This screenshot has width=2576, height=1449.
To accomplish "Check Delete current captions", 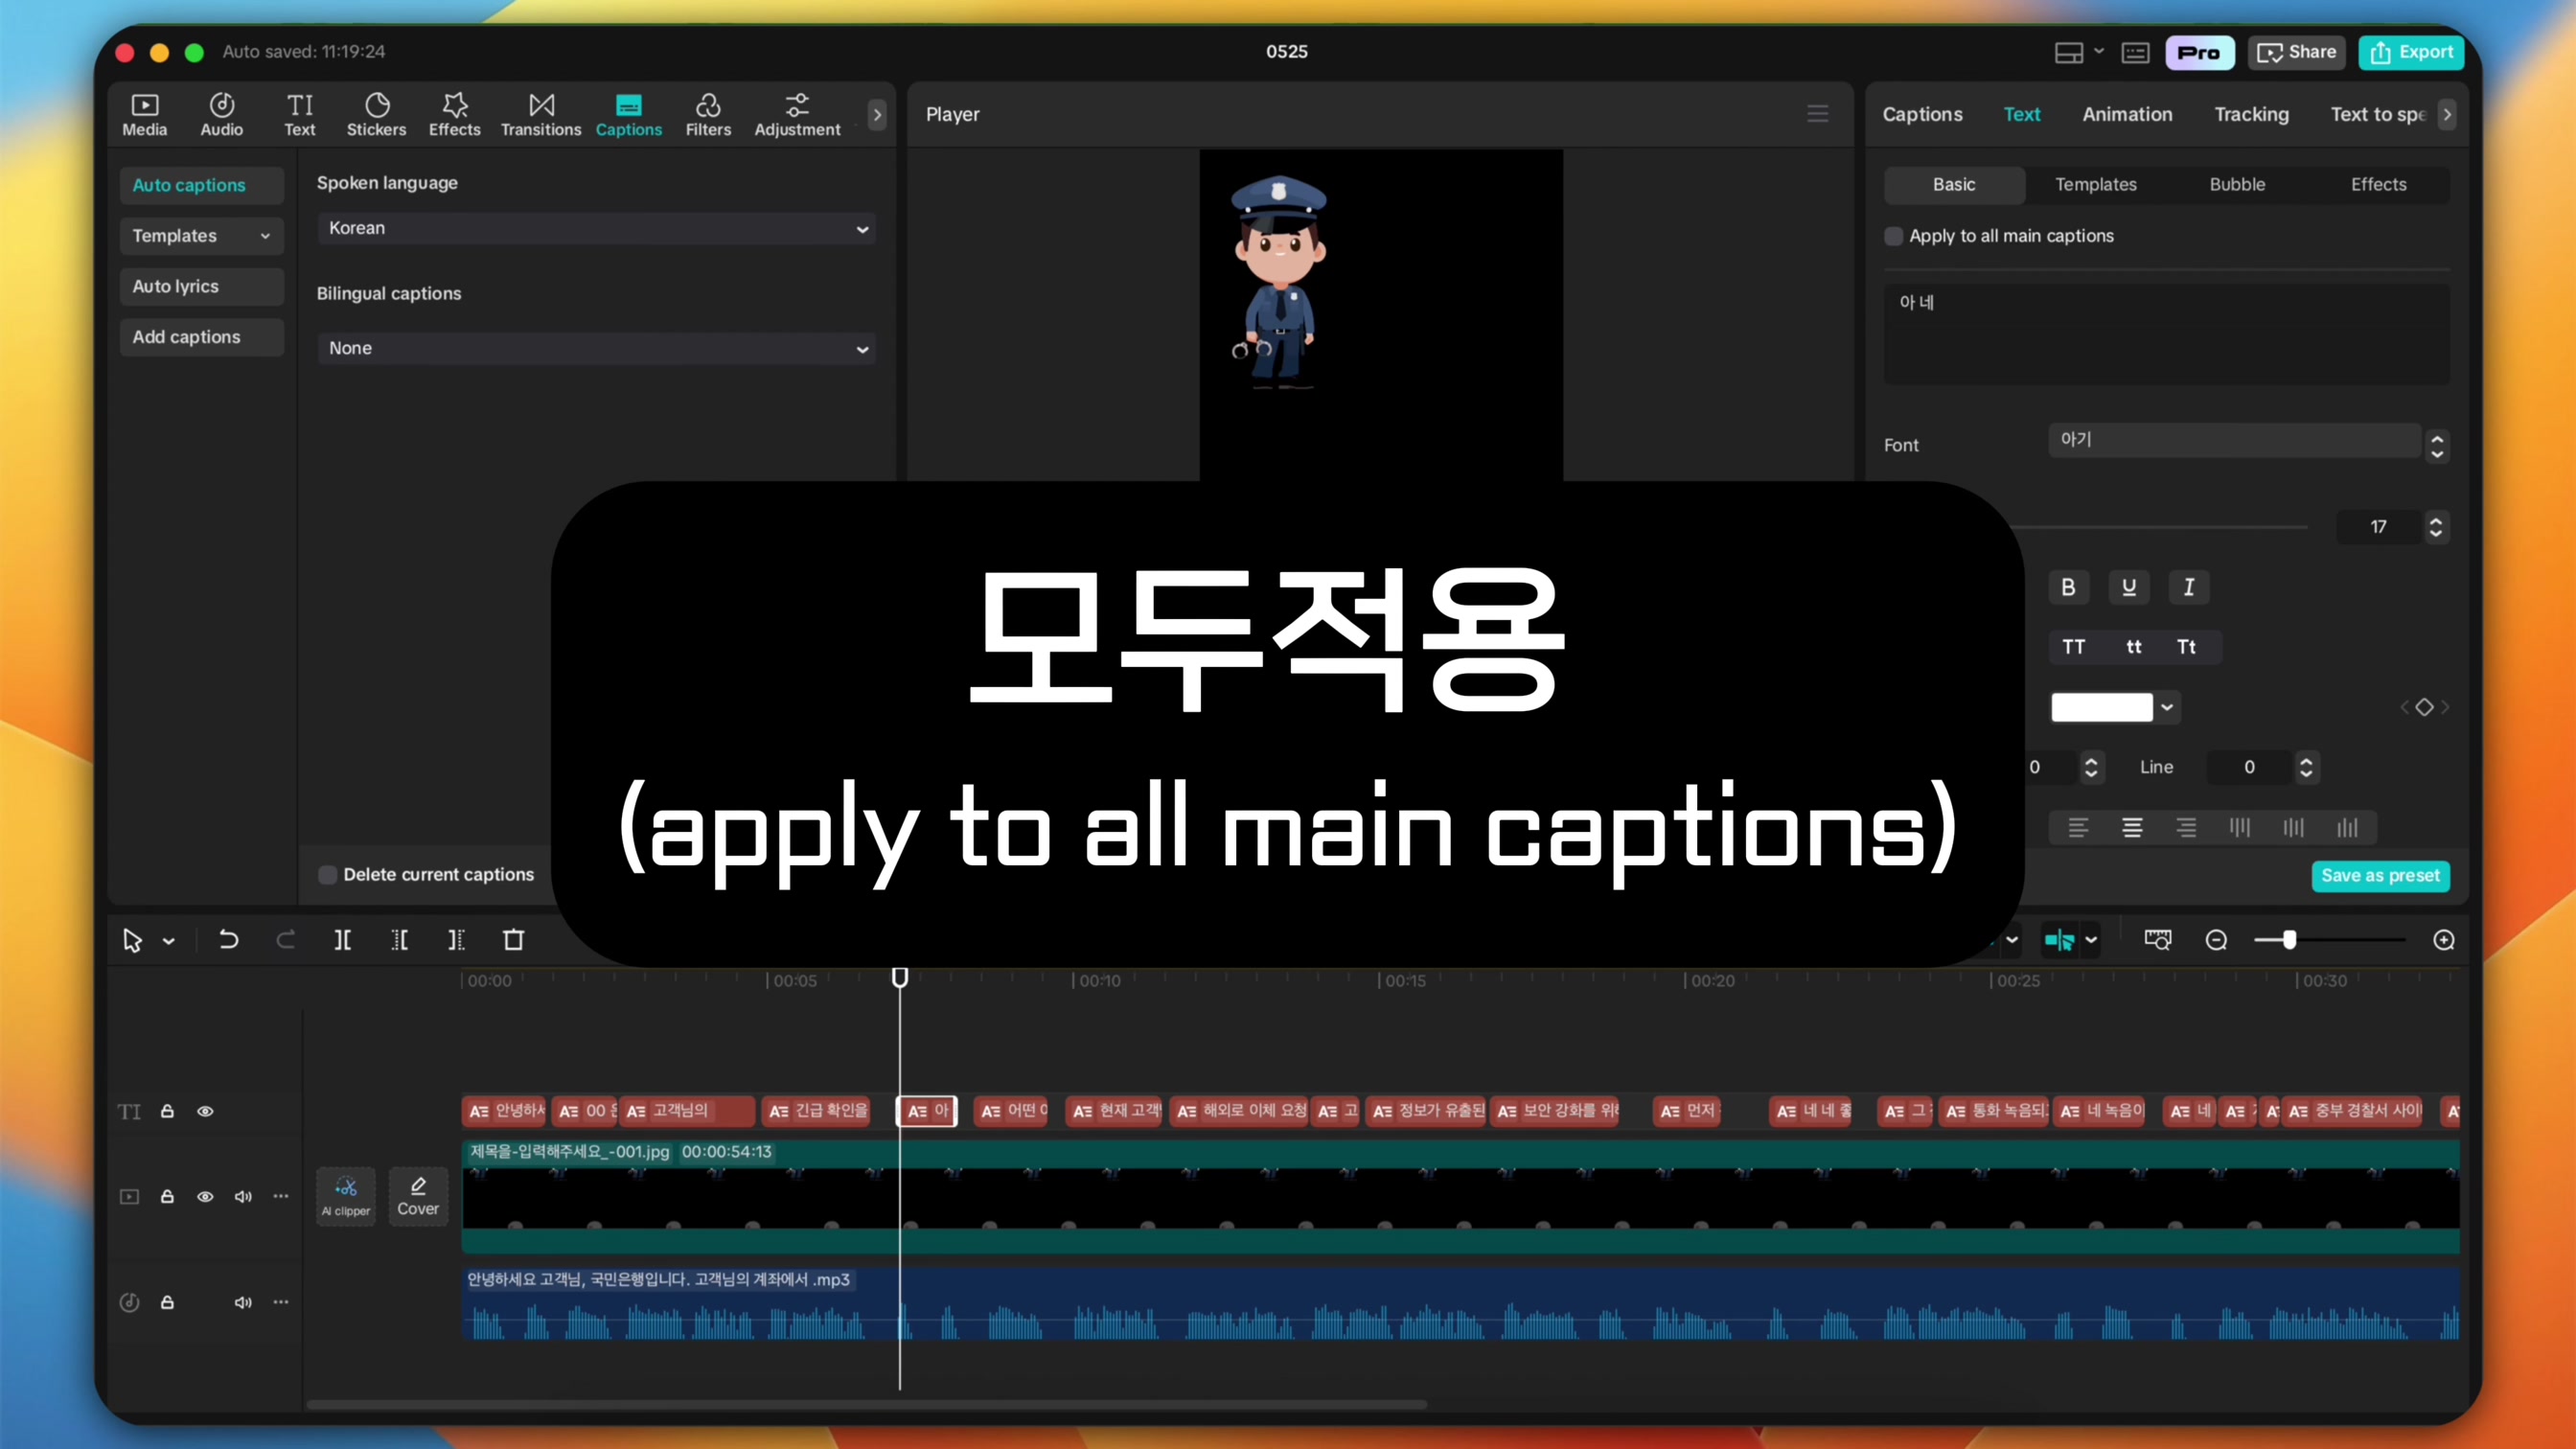I will (327, 875).
